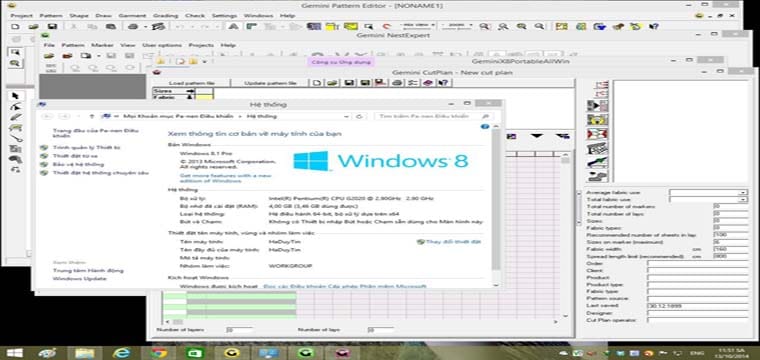Select the arrow pointer tool in left toolbox
This screenshot has width=760, height=360.
coord(16,96)
